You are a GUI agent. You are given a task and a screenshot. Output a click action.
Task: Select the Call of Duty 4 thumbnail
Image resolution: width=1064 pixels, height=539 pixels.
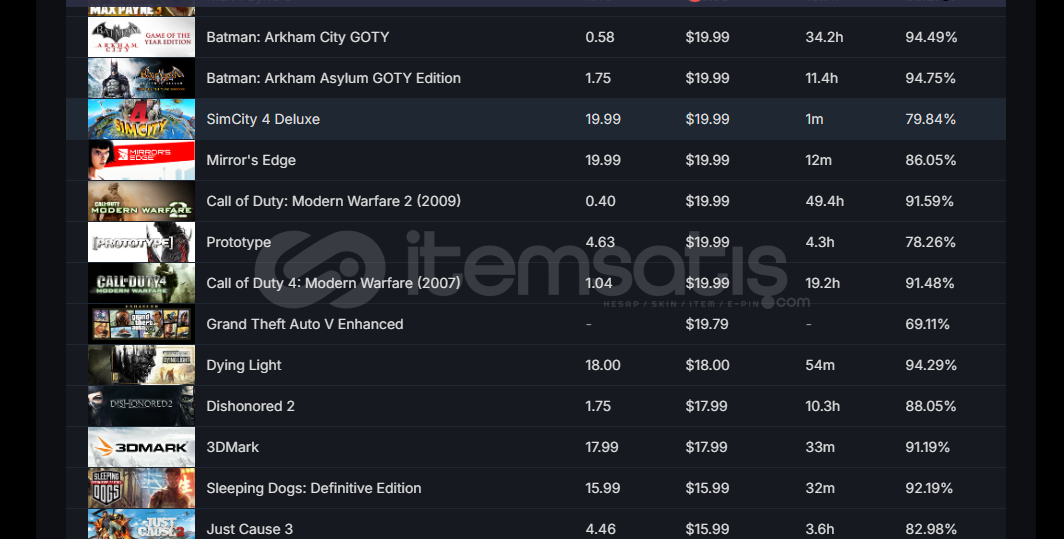click(x=141, y=283)
